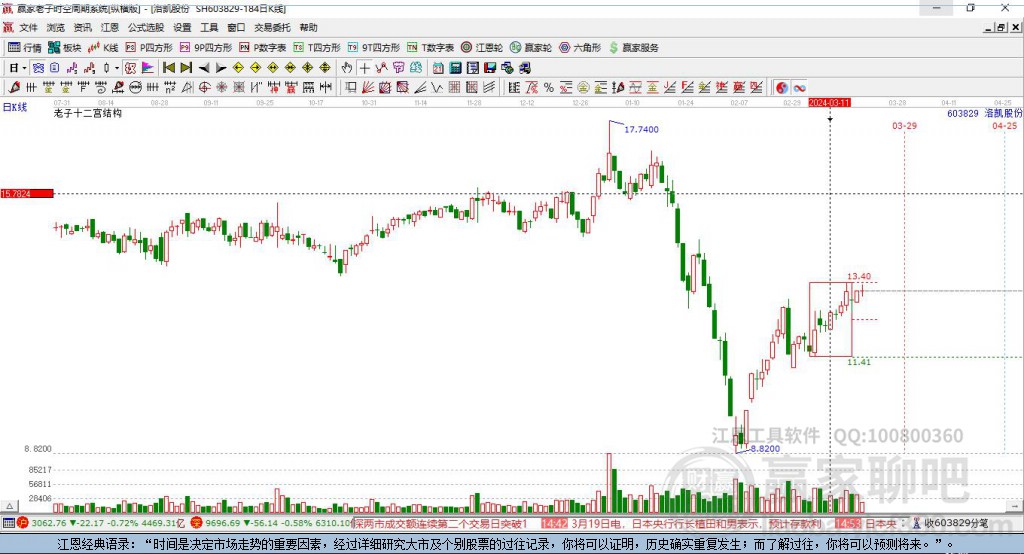Expand the candlestick style dropdown arrow
This screenshot has width=1024, height=554.
click(x=117, y=68)
